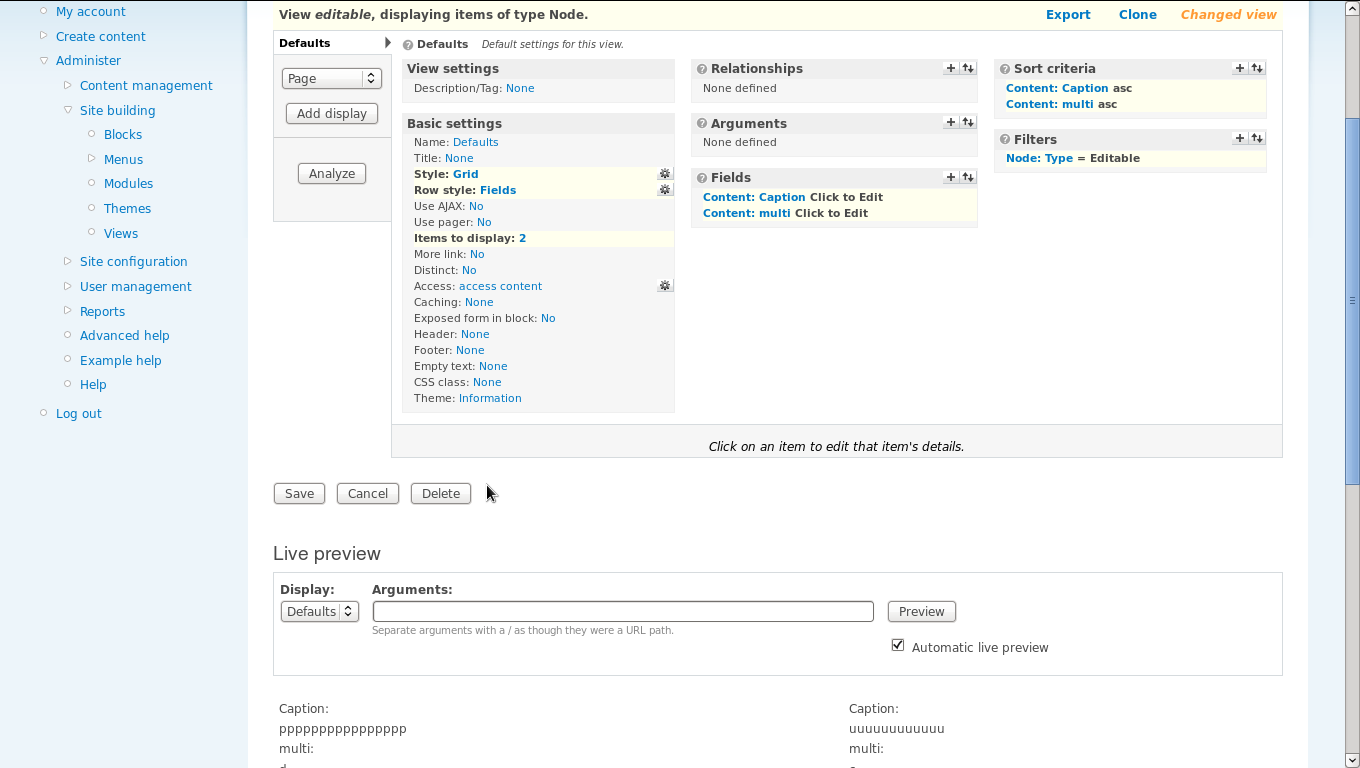
Task: Rearrange the Filters using arrows icon
Action: coord(1257,138)
